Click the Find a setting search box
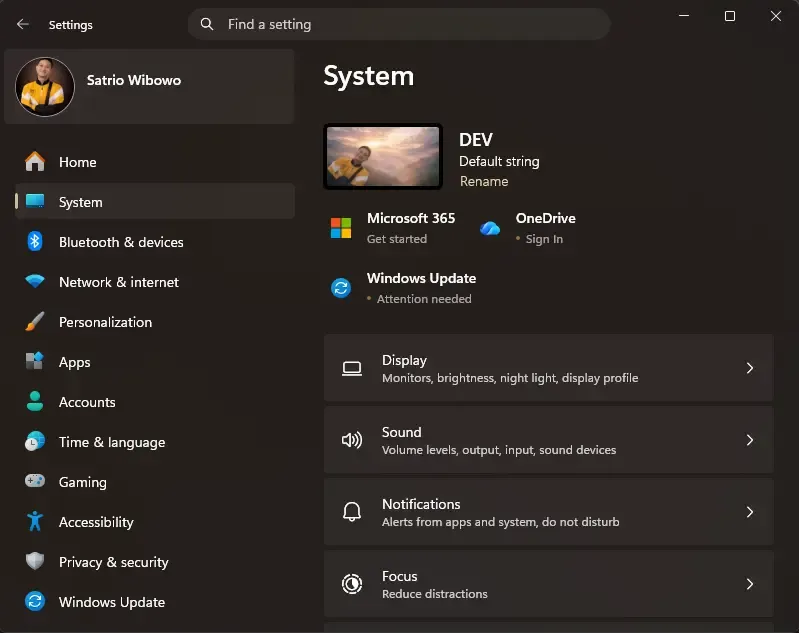Screen dimensions: 799x633 (x=399, y=24)
